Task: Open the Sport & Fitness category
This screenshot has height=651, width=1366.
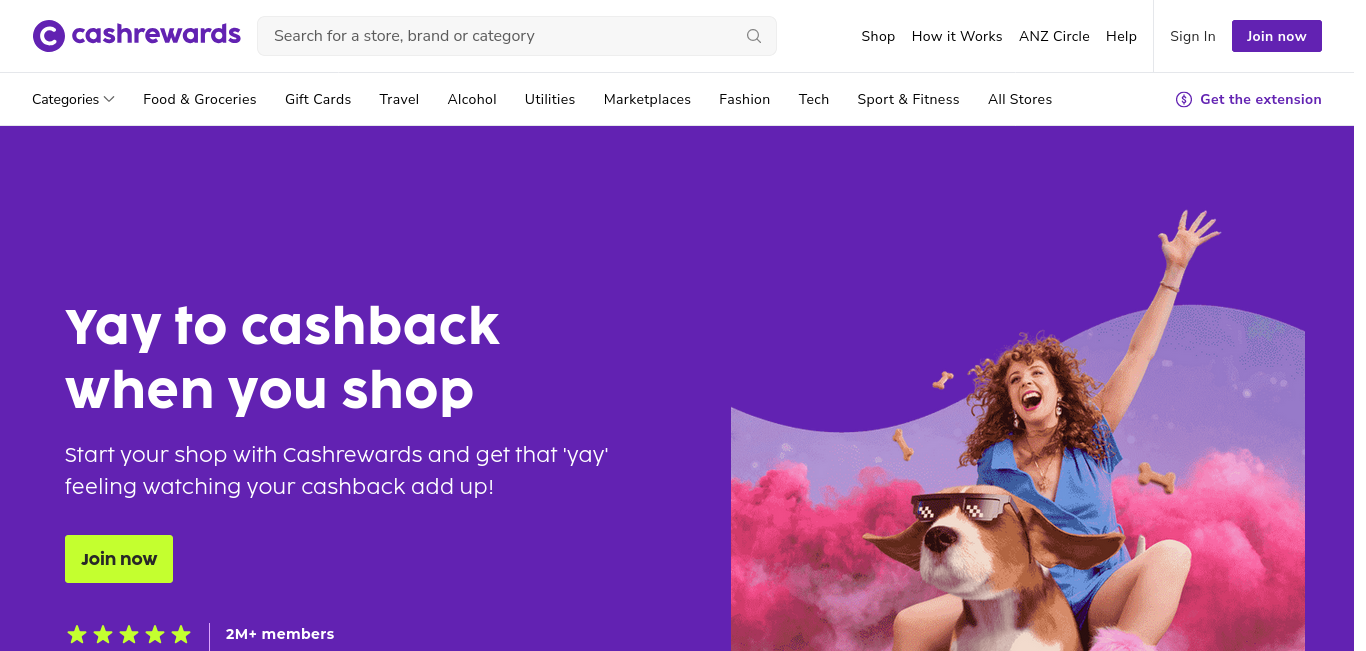Action: 908,99
